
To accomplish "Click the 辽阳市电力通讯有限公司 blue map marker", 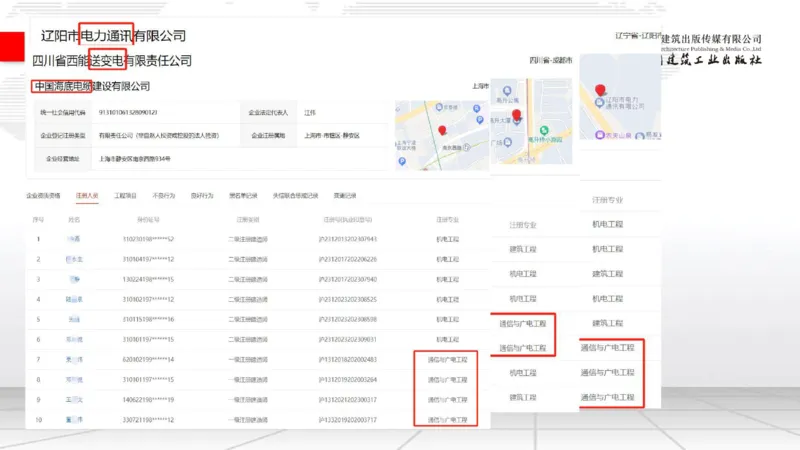I will point(599,103).
